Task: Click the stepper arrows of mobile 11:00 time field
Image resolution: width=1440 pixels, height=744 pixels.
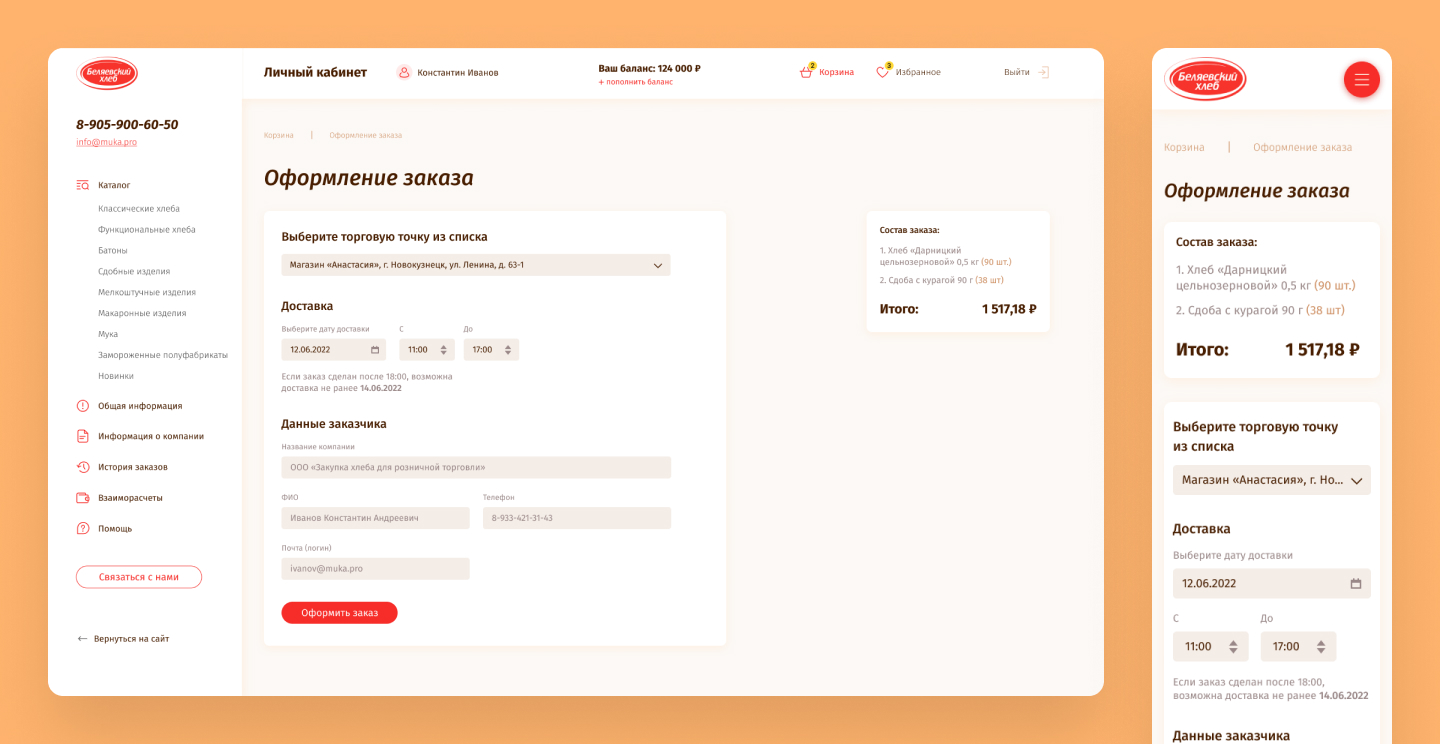Action: [1233, 647]
